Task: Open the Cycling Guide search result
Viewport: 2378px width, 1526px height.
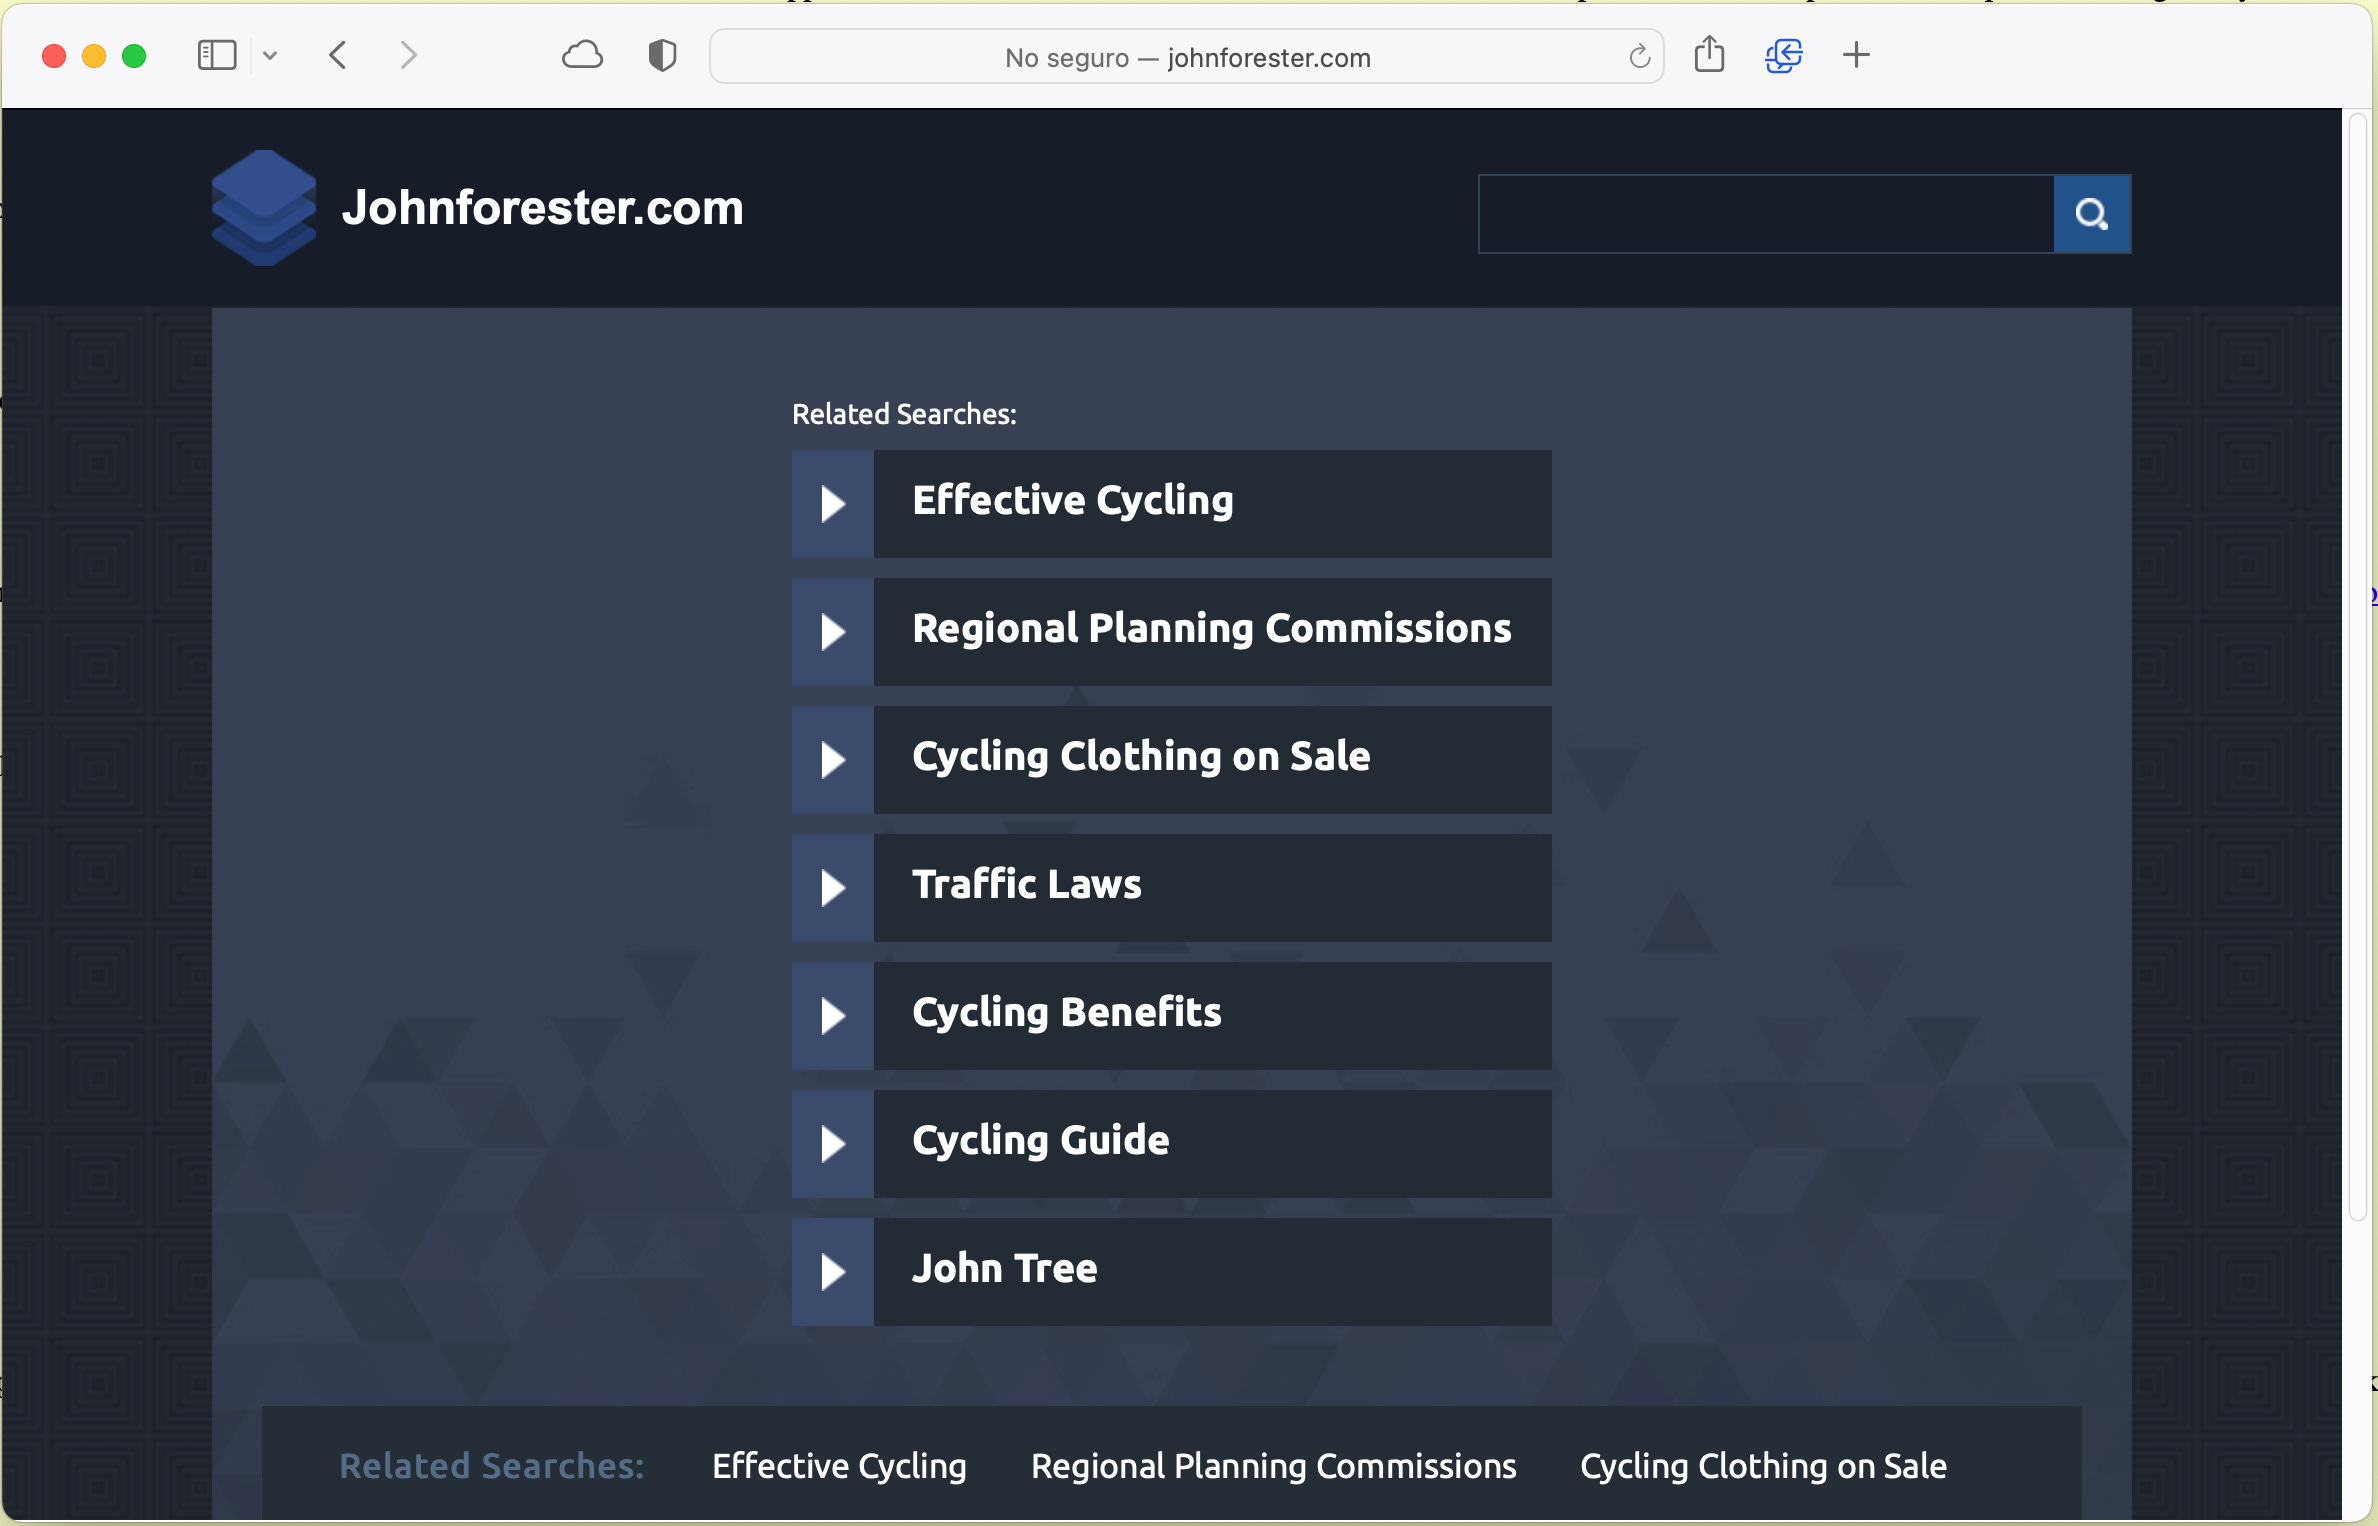Action: click(x=1213, y=1144)
